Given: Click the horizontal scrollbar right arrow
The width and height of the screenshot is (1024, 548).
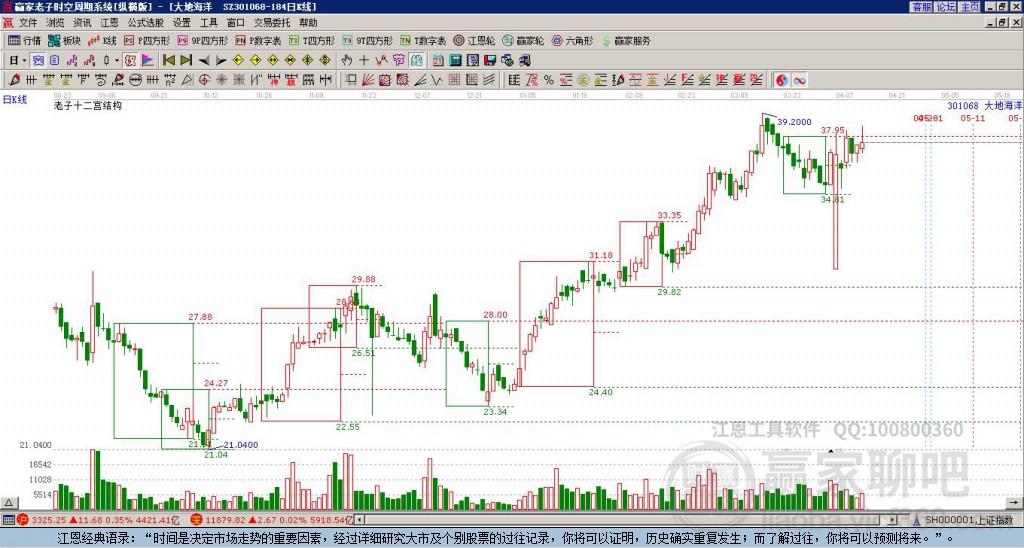Looking at the screenshot, I should [892, 520].
